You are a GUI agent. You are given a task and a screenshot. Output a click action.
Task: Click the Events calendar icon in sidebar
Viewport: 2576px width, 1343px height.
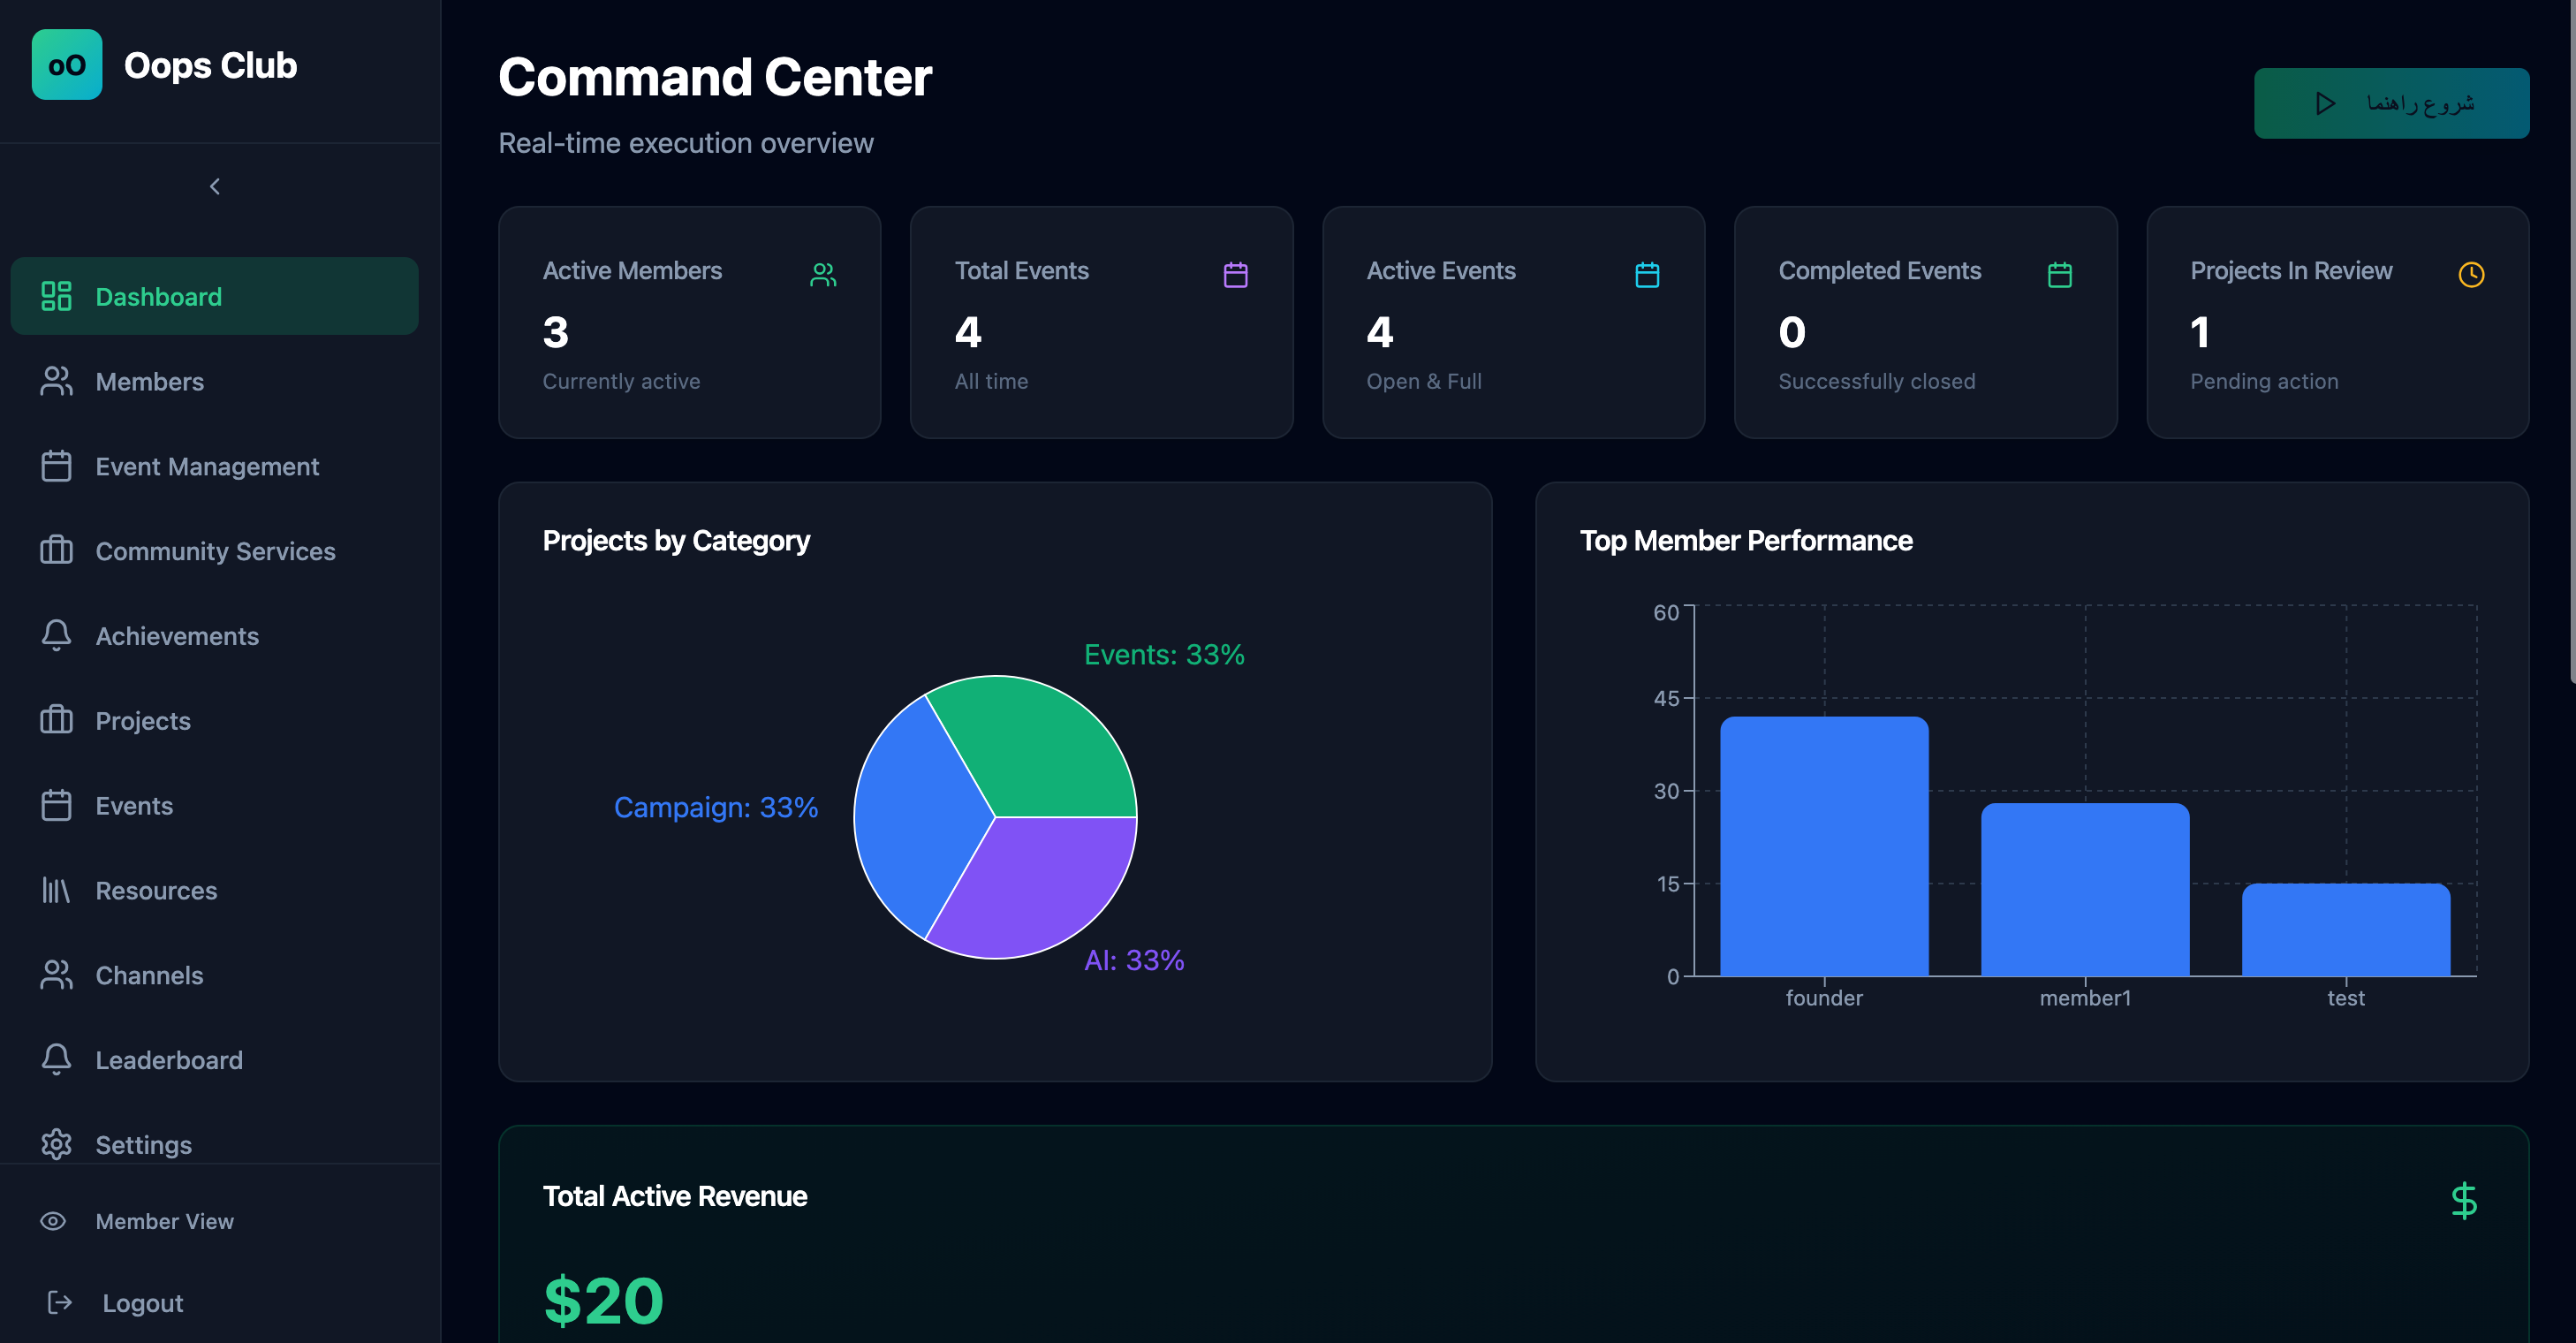coord(56,805)
